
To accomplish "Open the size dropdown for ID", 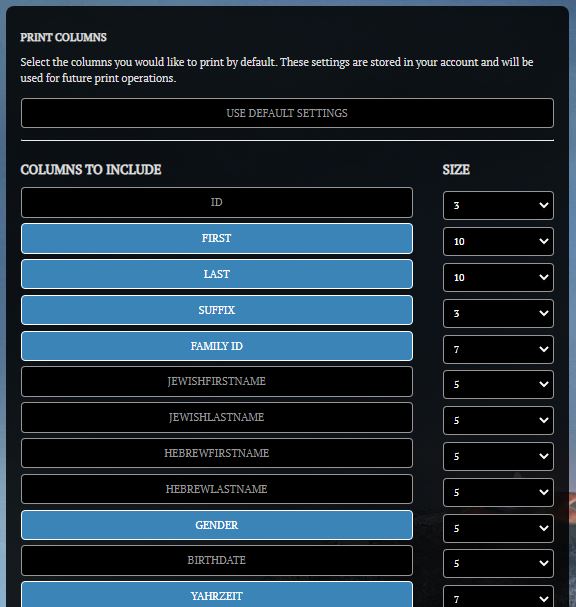I will coord(498,206).
